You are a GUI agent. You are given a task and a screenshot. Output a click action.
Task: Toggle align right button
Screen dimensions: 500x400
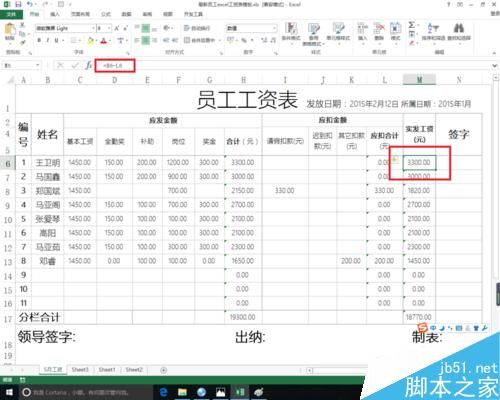click(x=154, y=40)
